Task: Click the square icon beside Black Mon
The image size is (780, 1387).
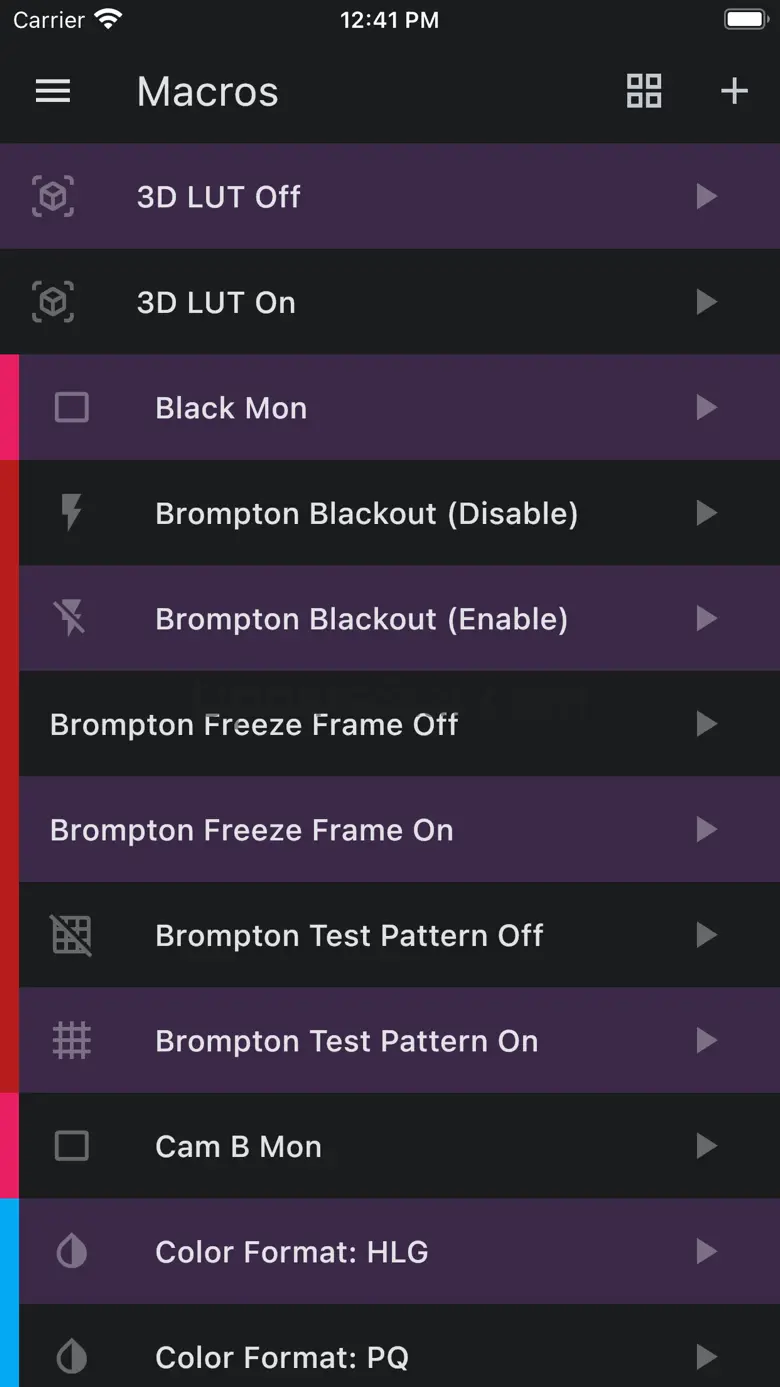Action: click(x=71, y=407)
